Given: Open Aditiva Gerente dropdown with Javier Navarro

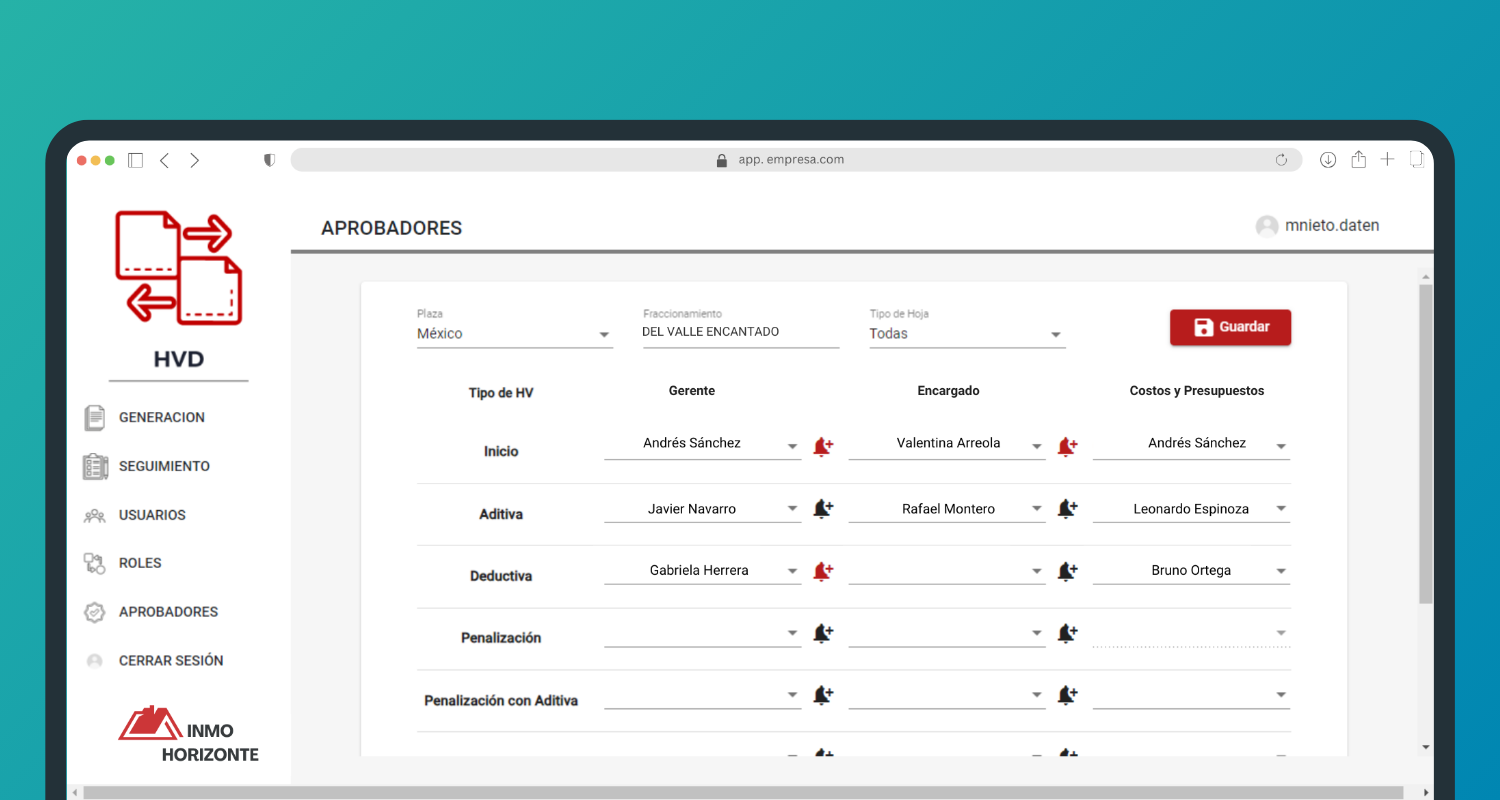Looking at the screenshot, I should (702, 509).
